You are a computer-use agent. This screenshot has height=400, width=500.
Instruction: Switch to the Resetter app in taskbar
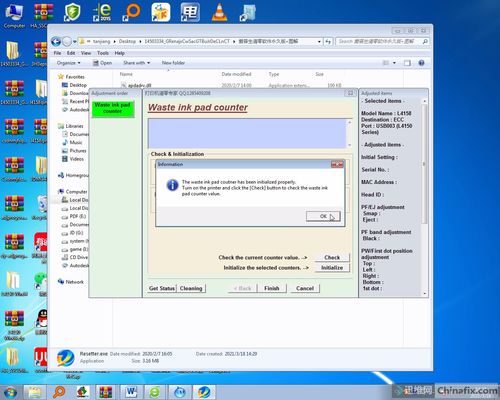(204, 392)
